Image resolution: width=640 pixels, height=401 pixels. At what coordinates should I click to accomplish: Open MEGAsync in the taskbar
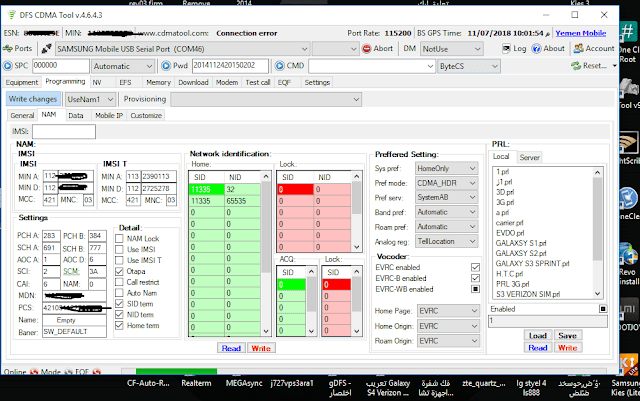tap(244, 383)
